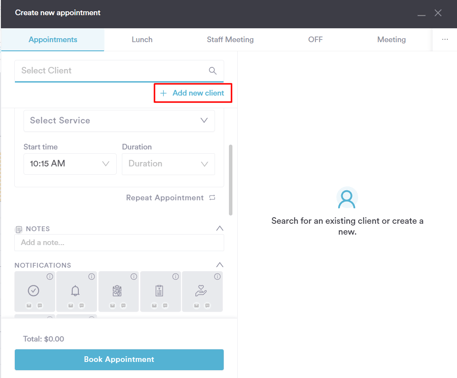Open info icon on the checkmark notification card
The width and height of the screenshot is (457, 378).
[50, 276]
